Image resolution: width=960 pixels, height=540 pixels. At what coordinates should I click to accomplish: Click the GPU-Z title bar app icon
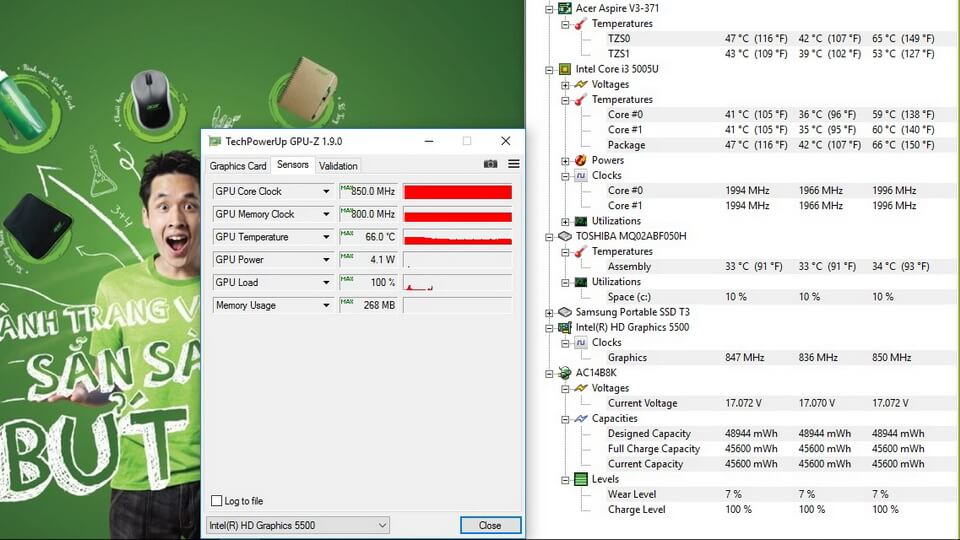point(214,141)
